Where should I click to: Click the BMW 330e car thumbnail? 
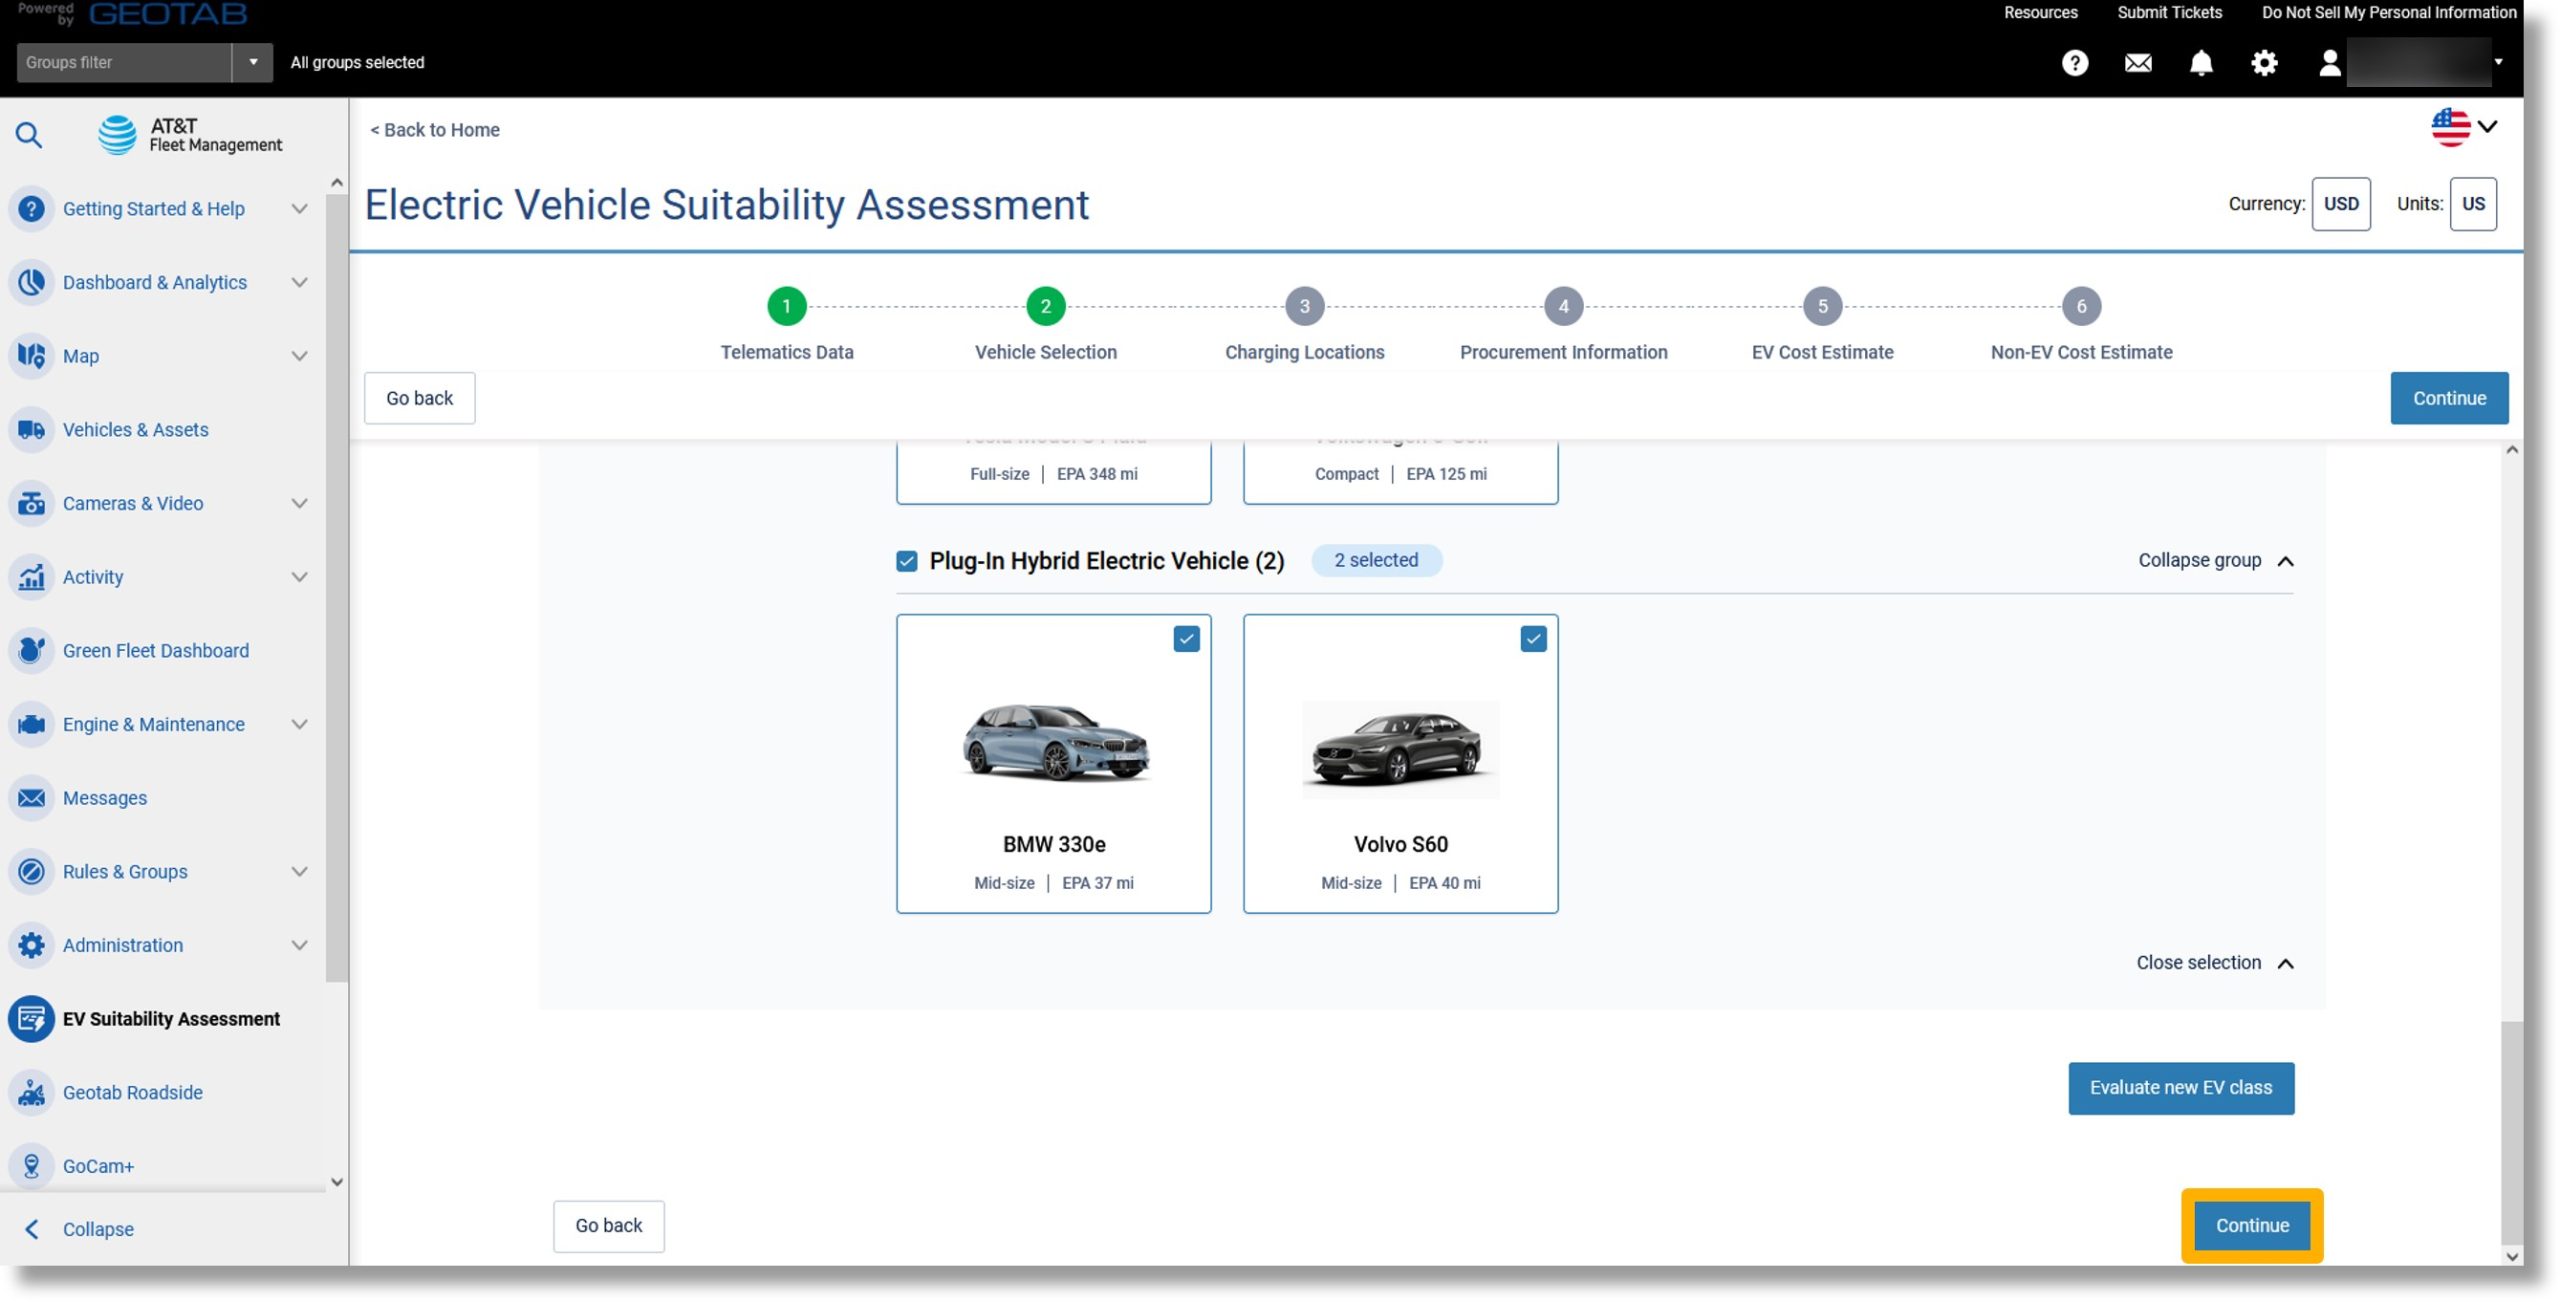point(1054,744)
